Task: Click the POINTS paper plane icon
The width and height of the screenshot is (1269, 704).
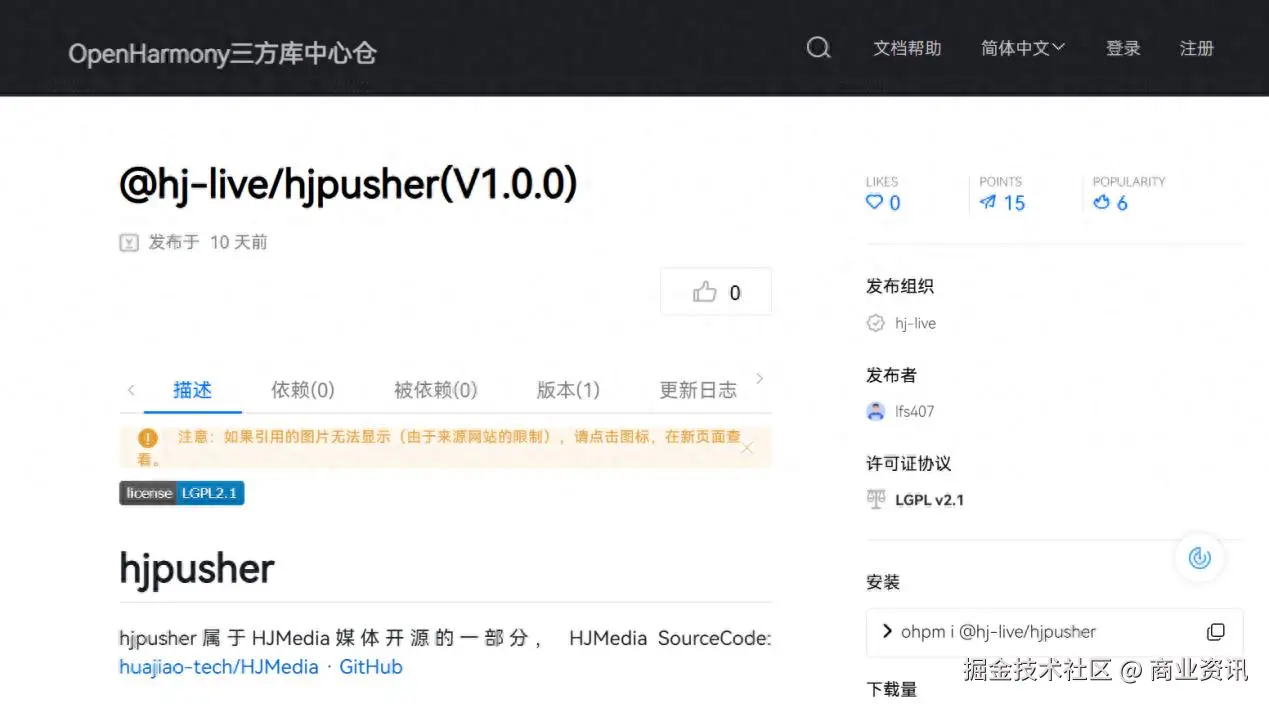Action: 988,202
